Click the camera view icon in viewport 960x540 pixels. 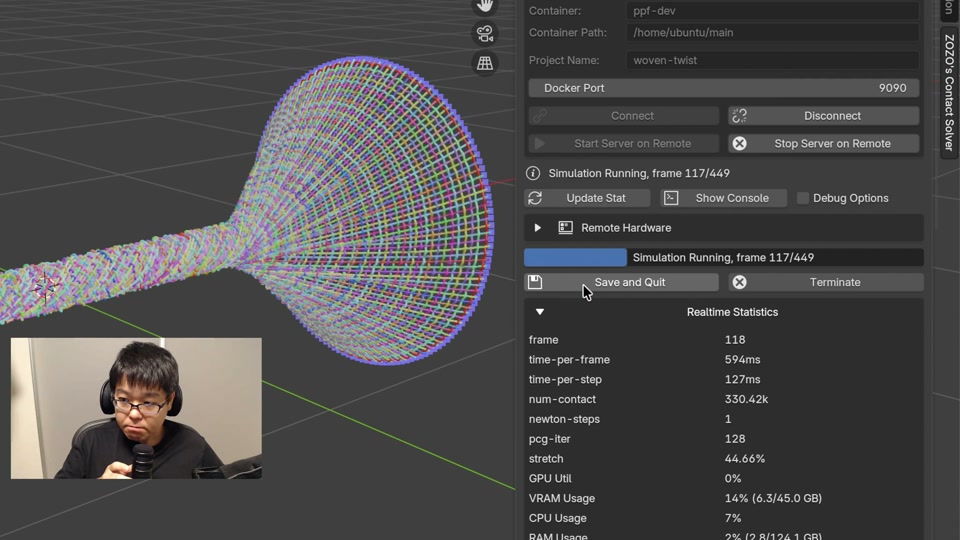click(x=485, y=34)
